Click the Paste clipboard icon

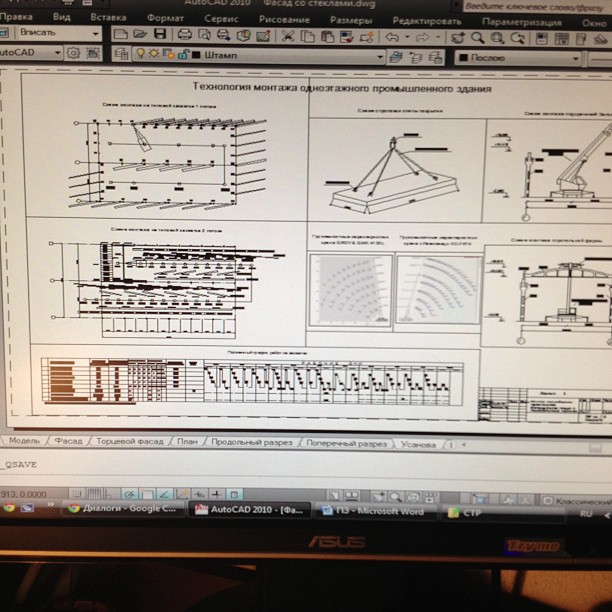(327, 37)
